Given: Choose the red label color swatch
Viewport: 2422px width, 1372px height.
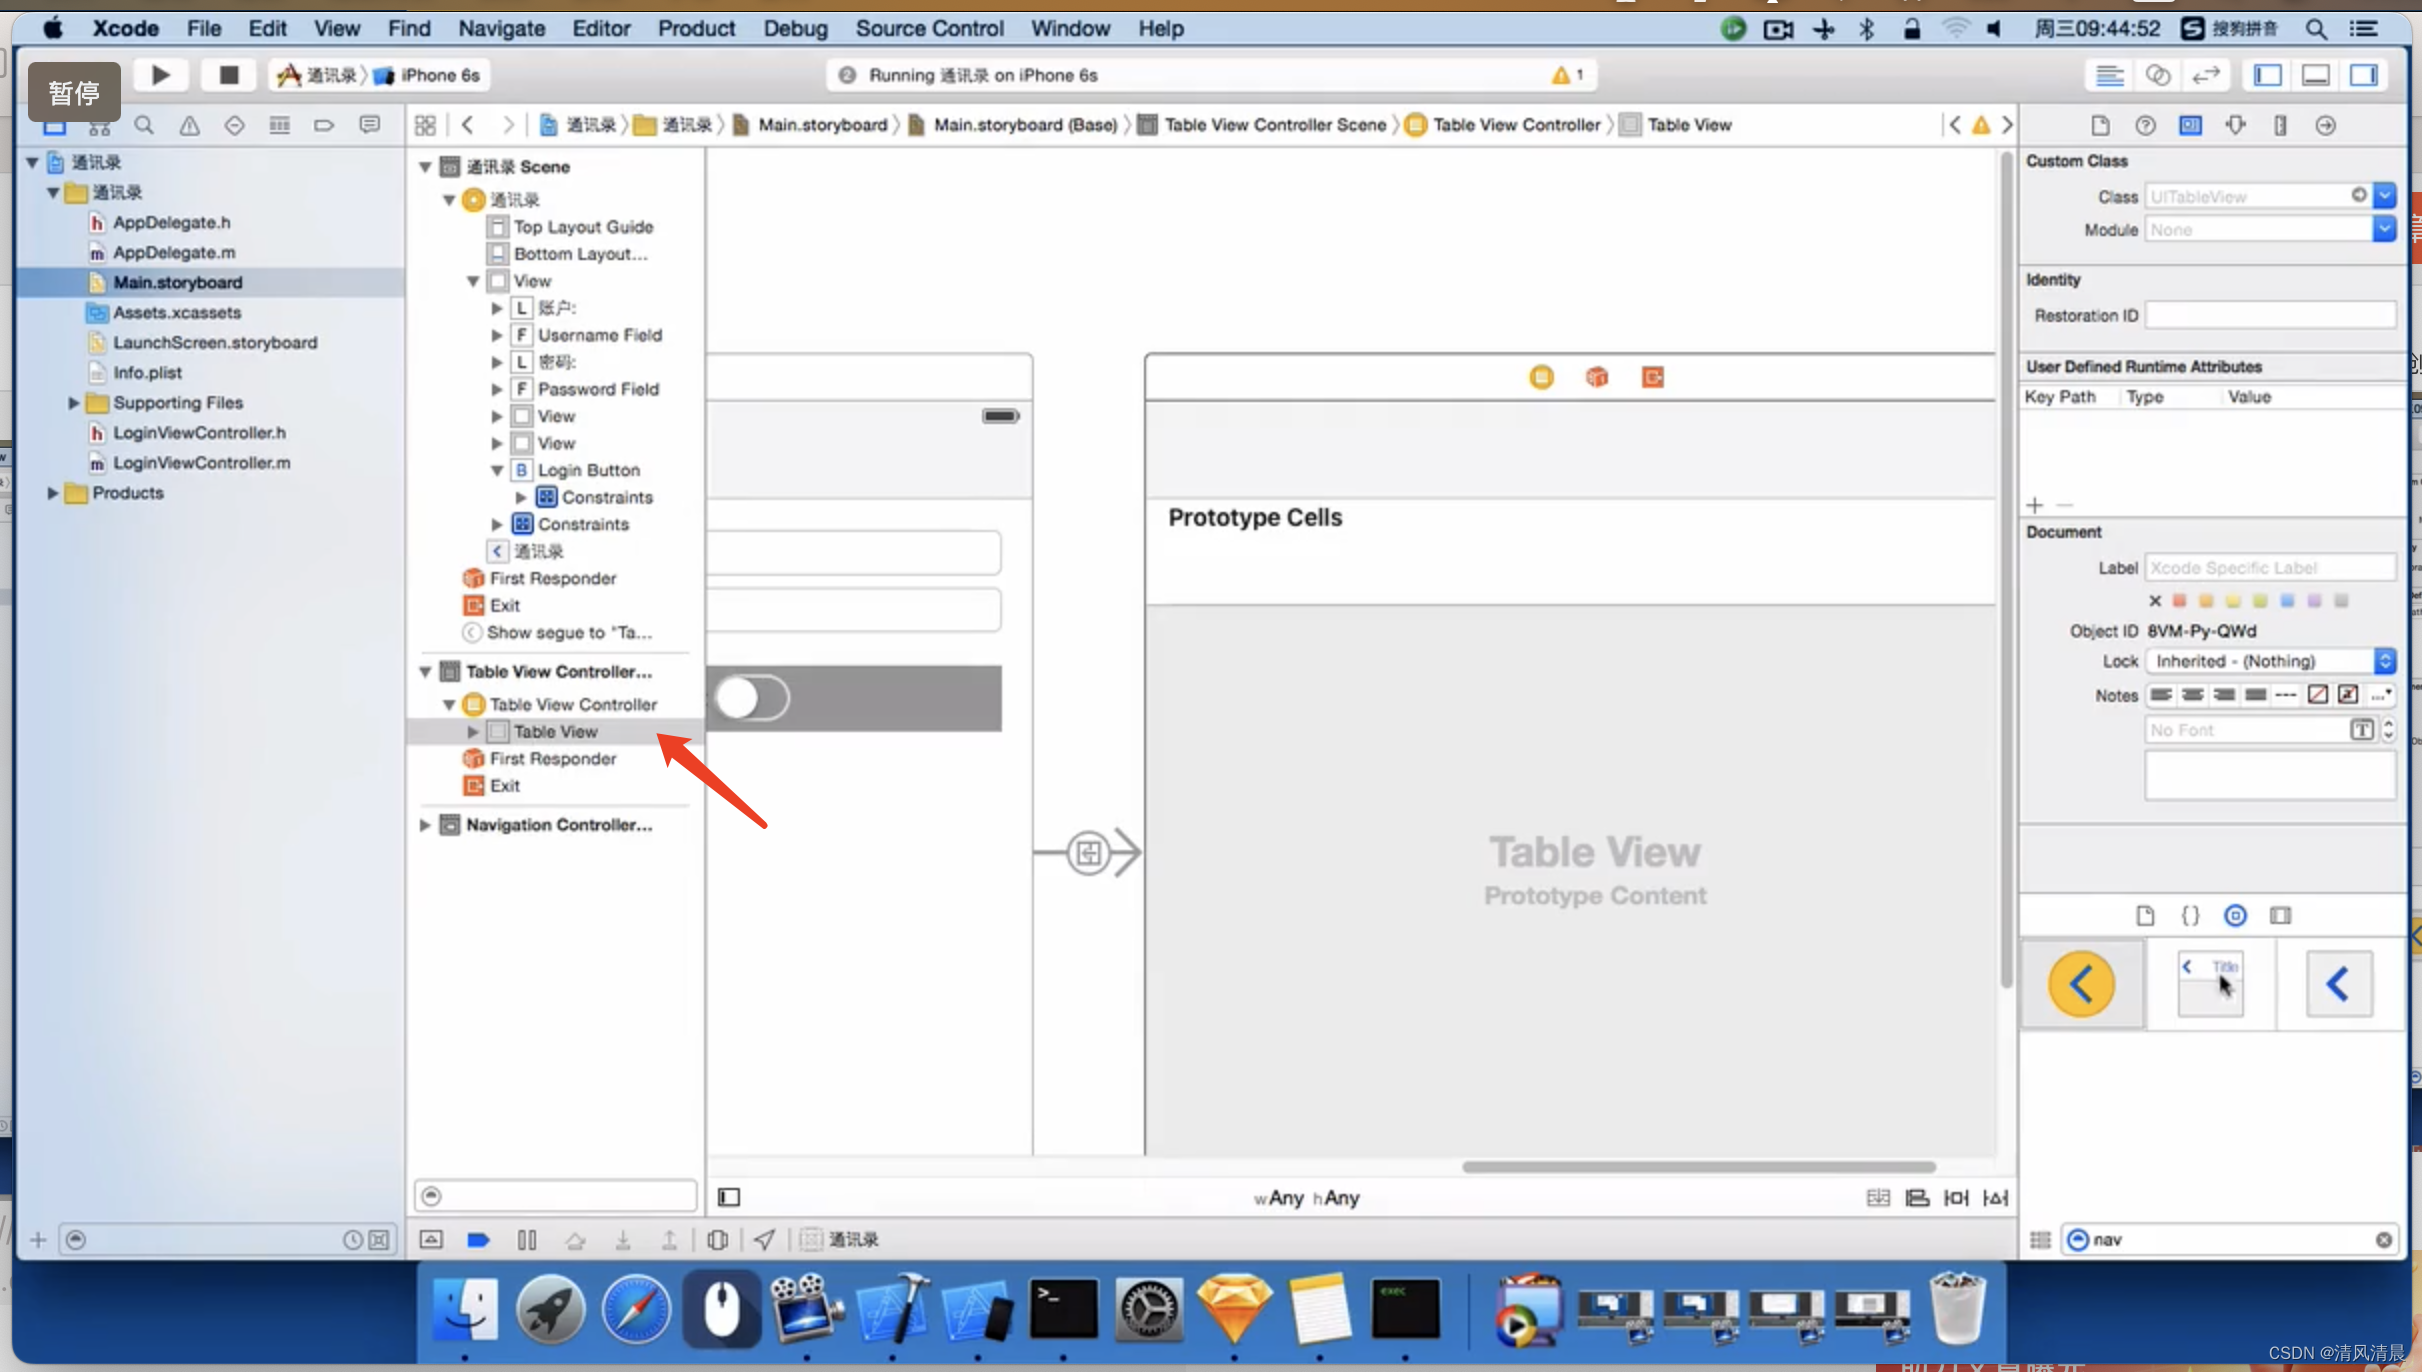Looking at the screenshot, I should [2179, 601].
